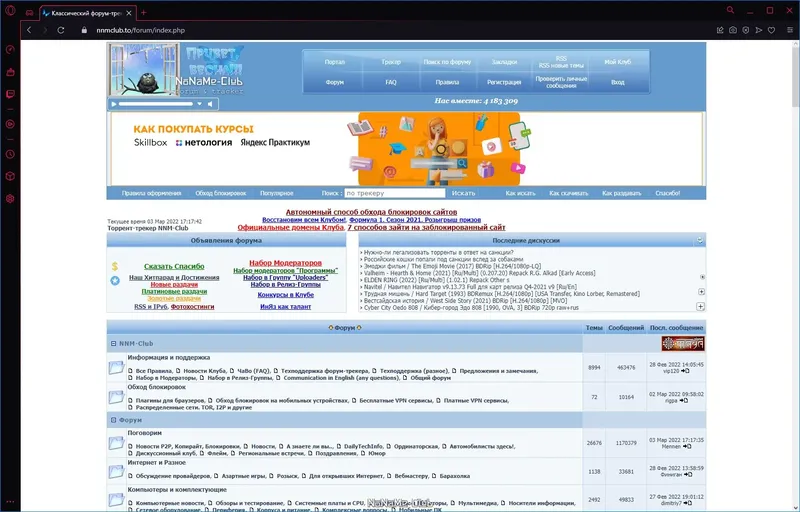Open the Player icon in sidebar

tap(10, 124)
